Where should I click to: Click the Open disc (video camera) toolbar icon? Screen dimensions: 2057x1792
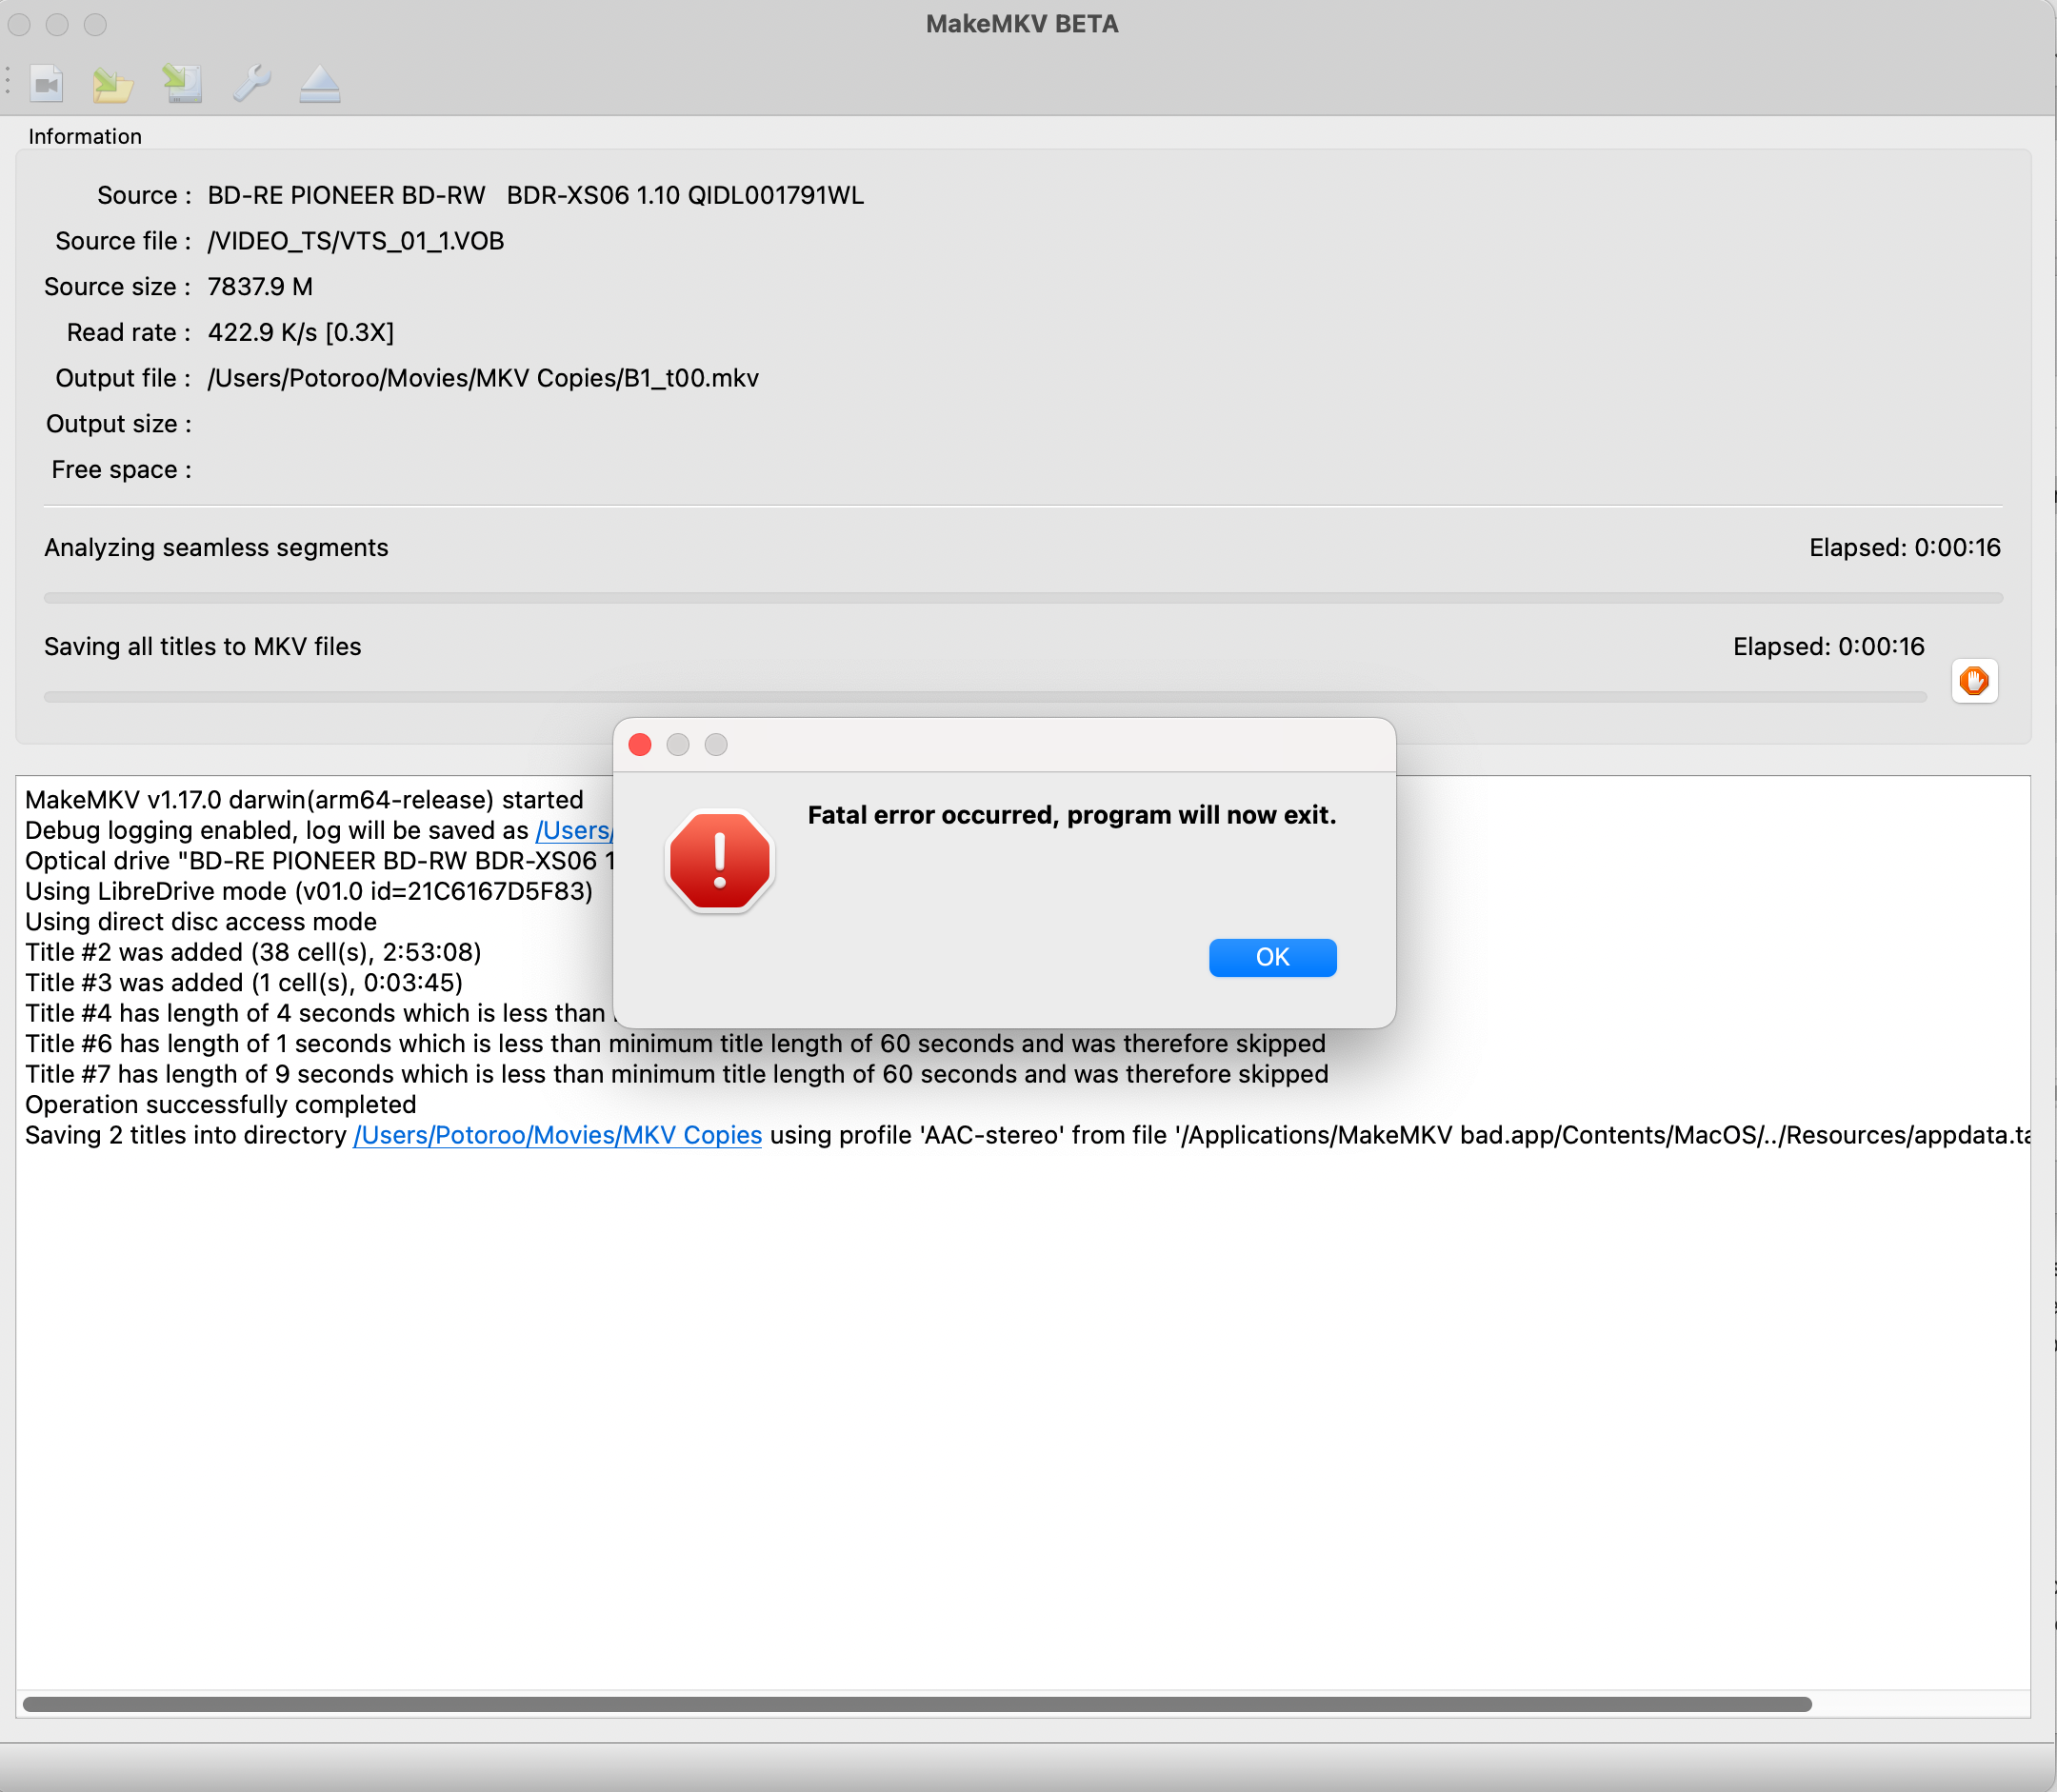[47, 84]
